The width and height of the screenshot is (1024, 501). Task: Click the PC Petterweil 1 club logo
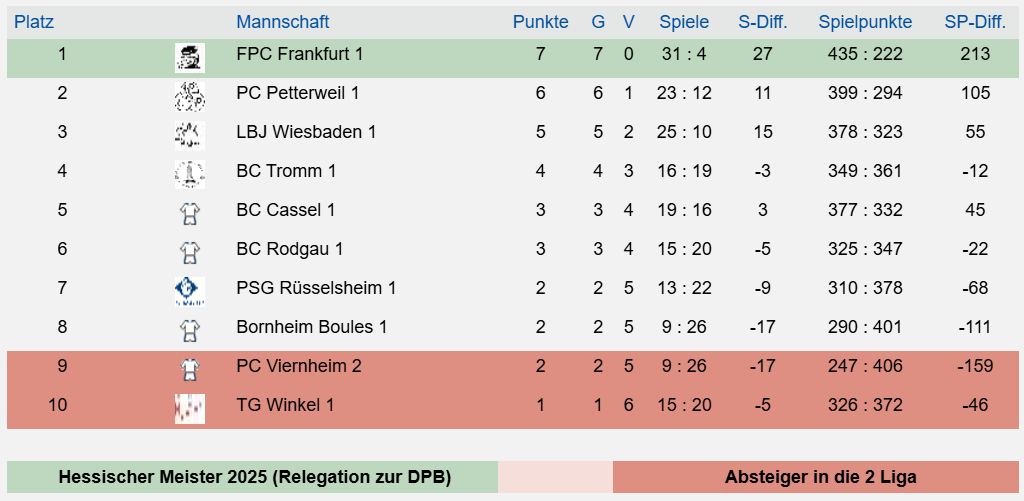click(190, 97)
